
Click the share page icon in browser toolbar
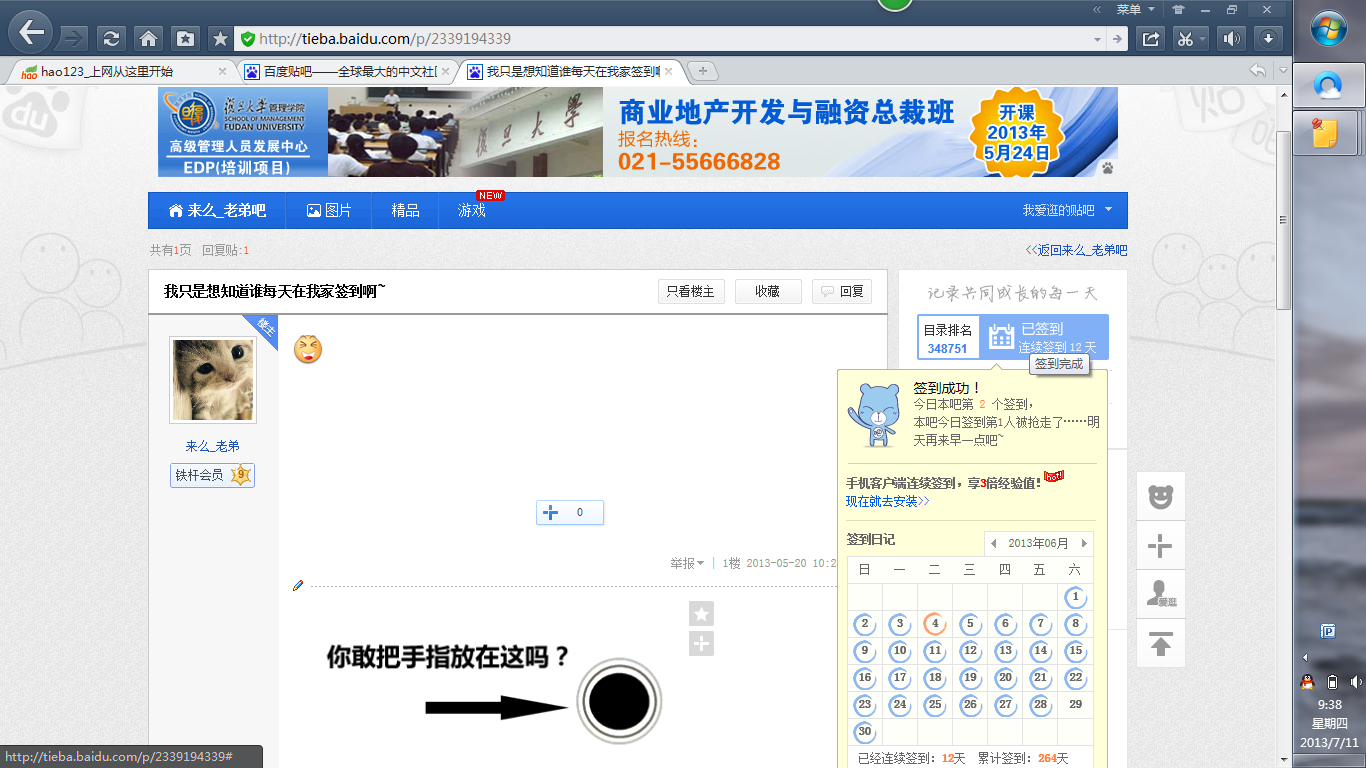[x=1151, y=38]
